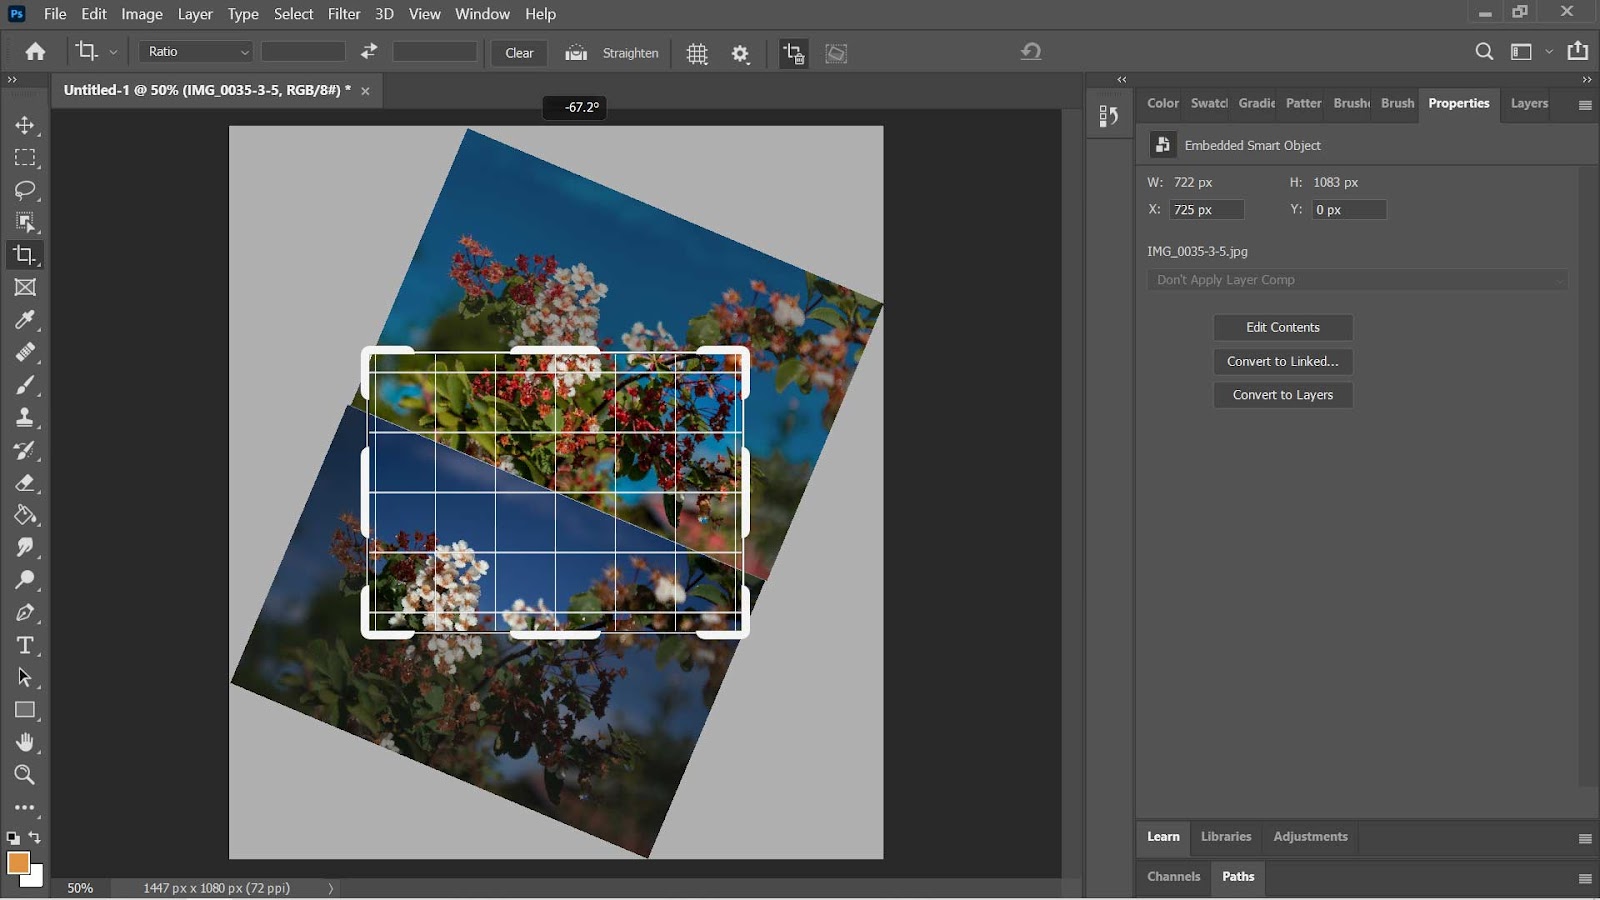Screen dimensions: 1600x900
Task: Open the Search tool
Action: click(1484, 52)
